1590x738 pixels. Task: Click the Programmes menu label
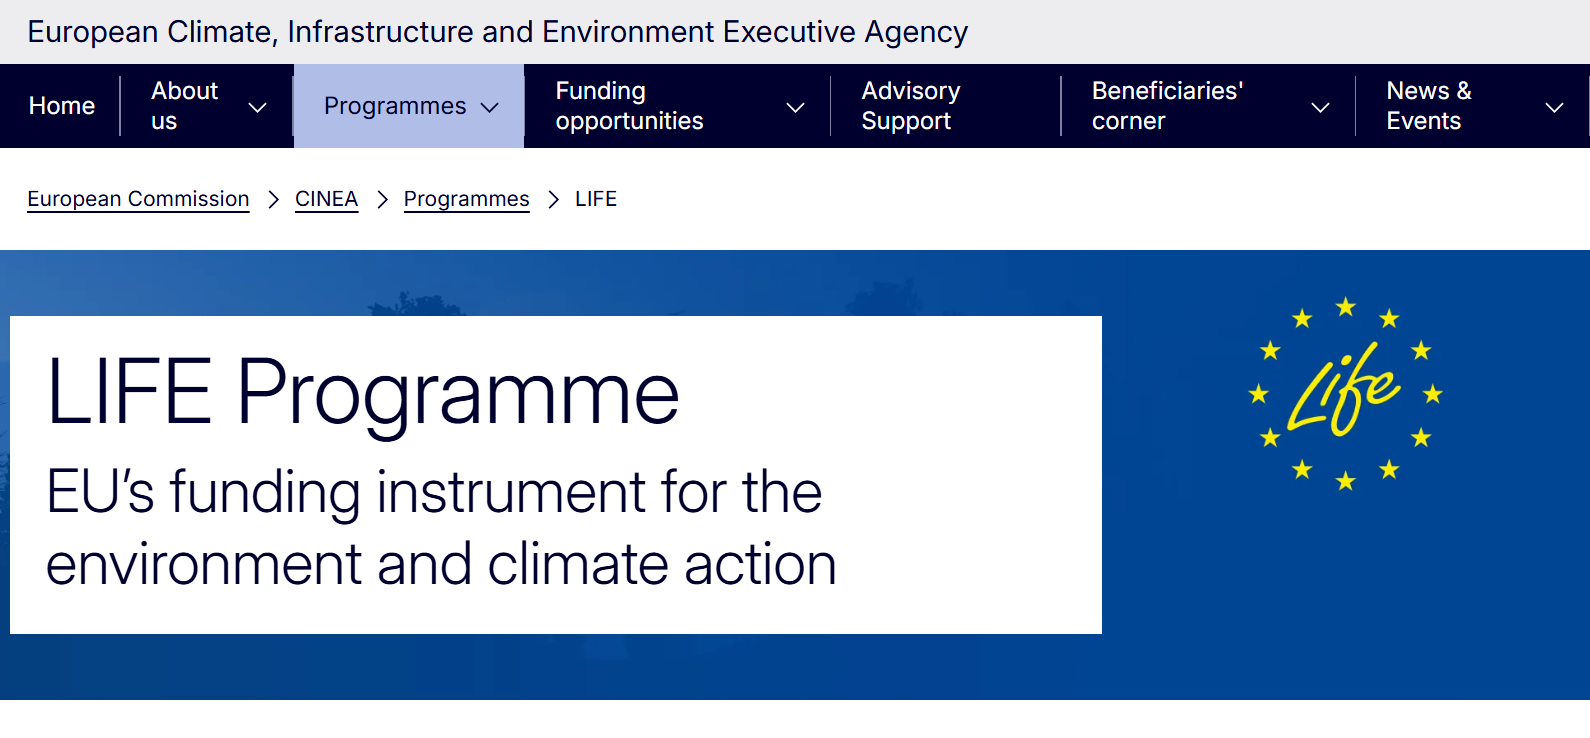coord(395,106)
